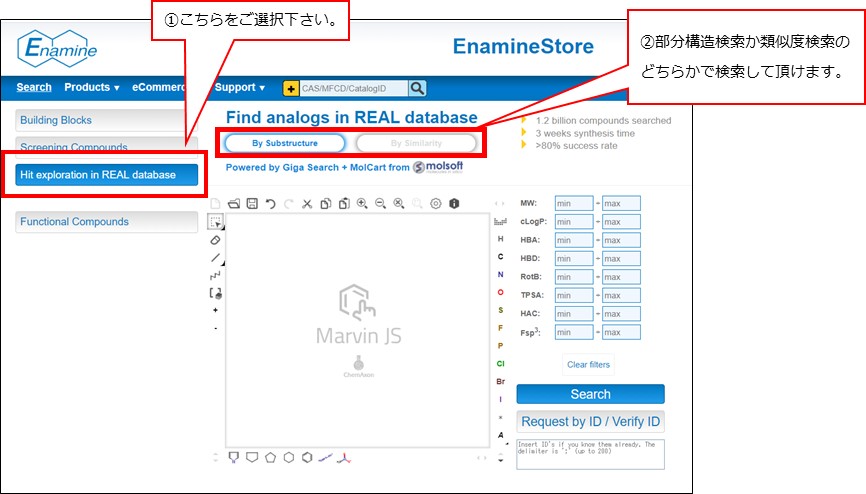866x494 pixels.
Task: Click the 3D axes template icon
Action: pyautogui.click(x=344, y=458)
